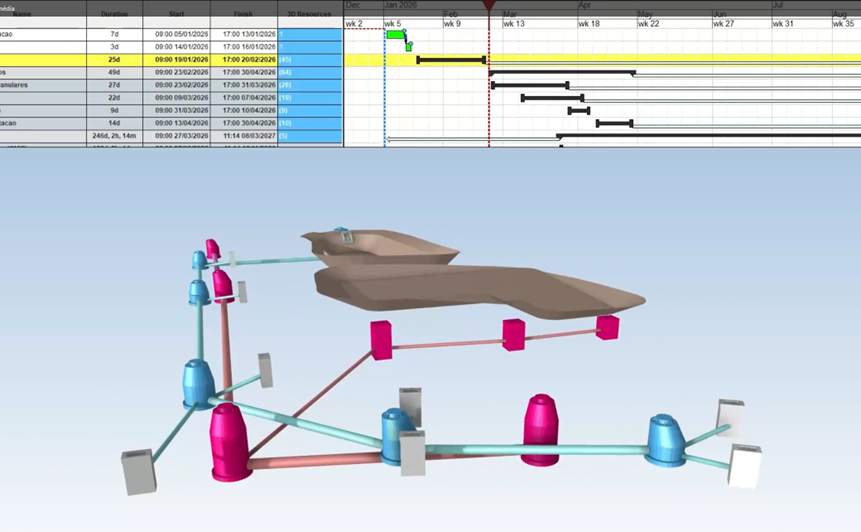This screenshot has height=532, width=861.
Task: Pick the white box at bottom-left corner
Action: click(138, 472)
